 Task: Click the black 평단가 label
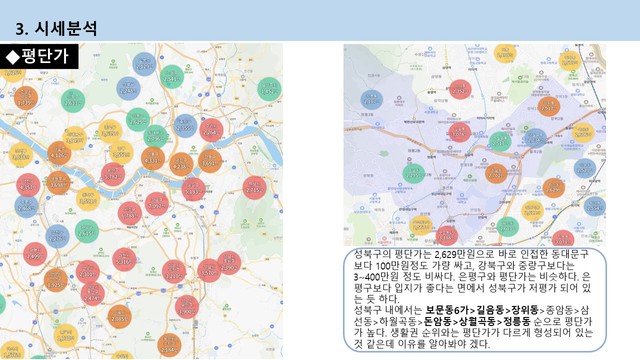click(39, 56)
